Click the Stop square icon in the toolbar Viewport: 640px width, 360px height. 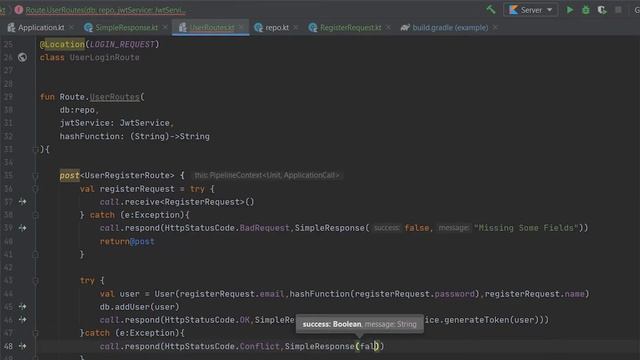coord(618,10)
